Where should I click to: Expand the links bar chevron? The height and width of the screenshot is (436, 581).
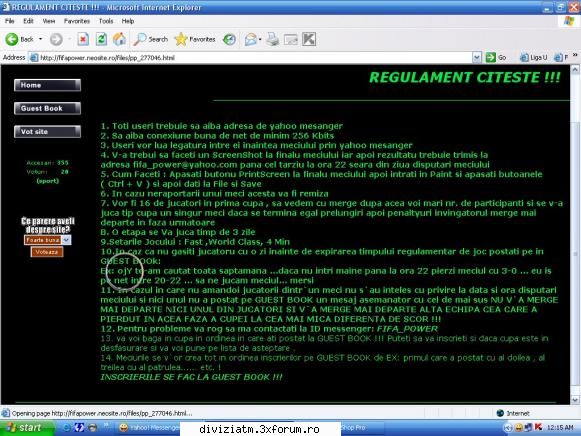(575, 55)
